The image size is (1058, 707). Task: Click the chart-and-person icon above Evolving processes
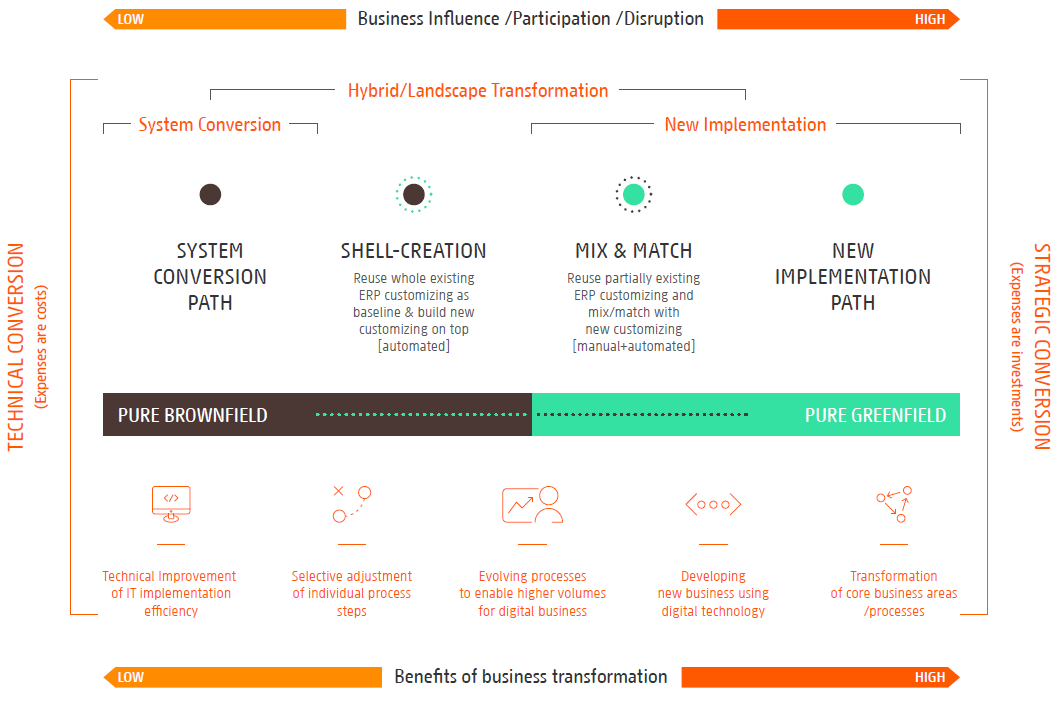532,504
